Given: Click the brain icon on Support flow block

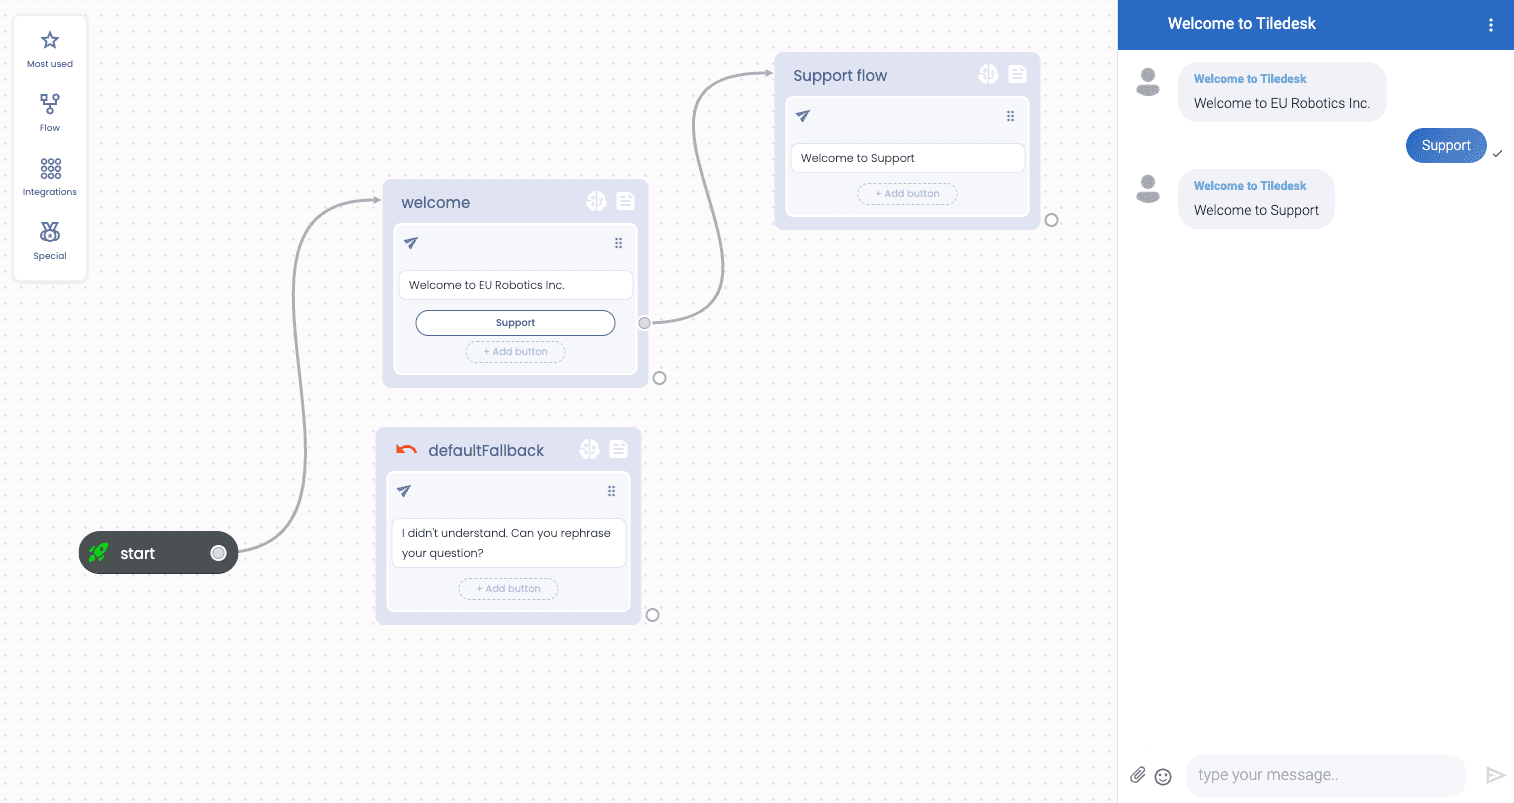Looking at the screenshot, I should point(988,74).
